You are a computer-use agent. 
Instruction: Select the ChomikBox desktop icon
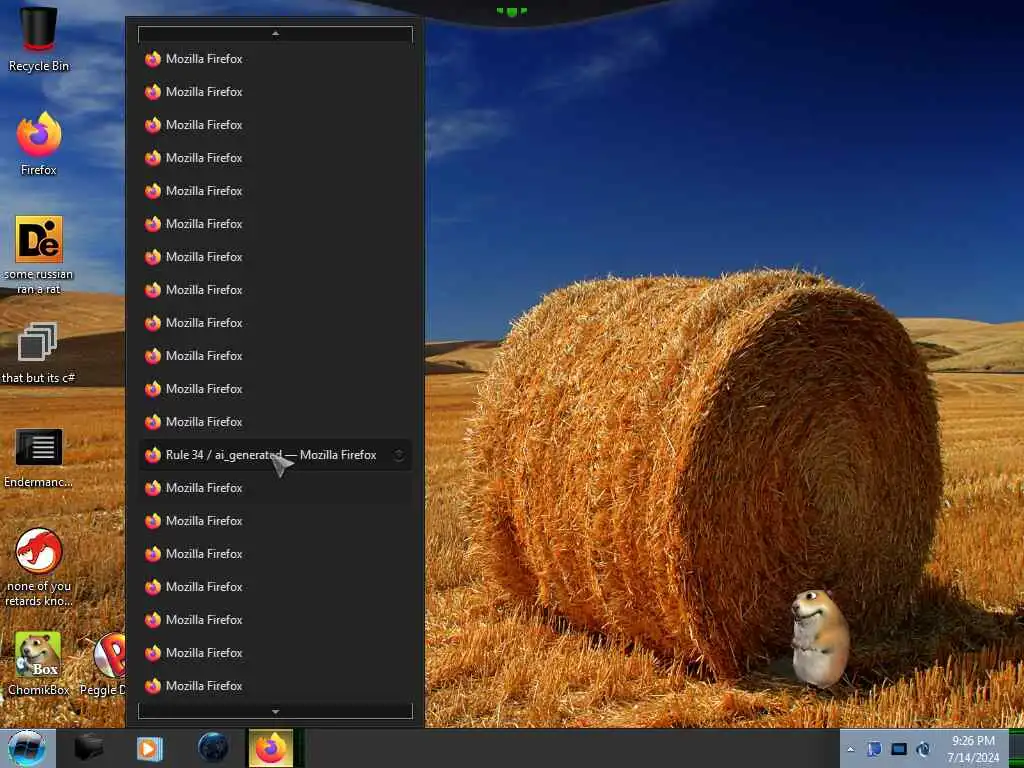(39, 663)
